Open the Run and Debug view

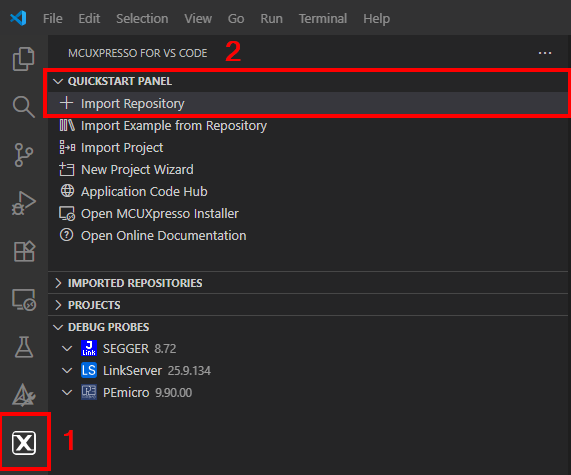(x=24, y=203)
